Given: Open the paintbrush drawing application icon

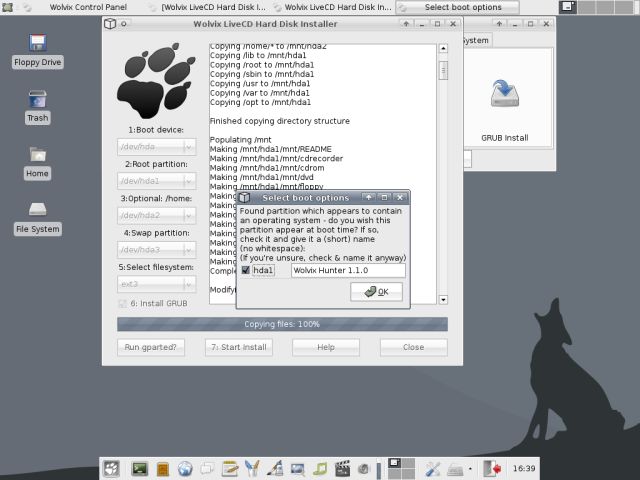Looking at the screenshot, I should coord(275,469).
